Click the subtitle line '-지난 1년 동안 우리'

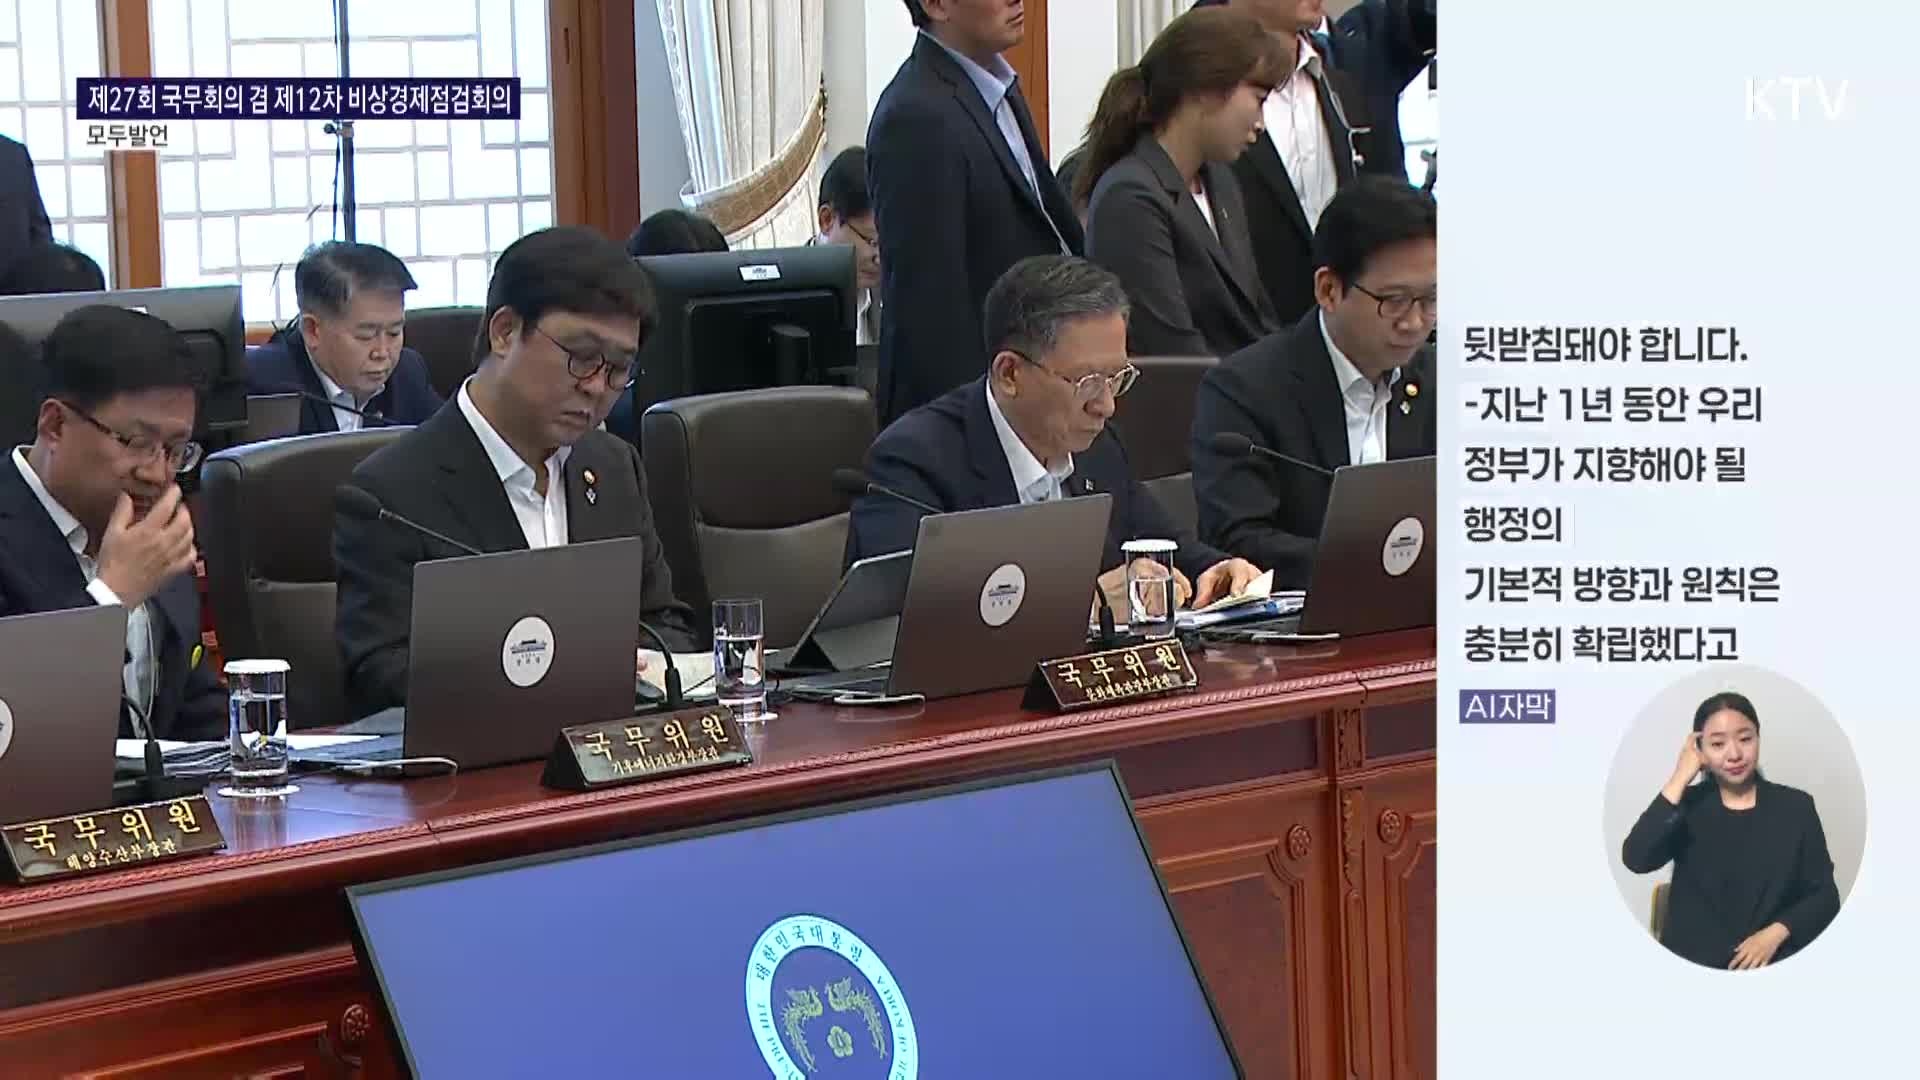click(1612, 406)
